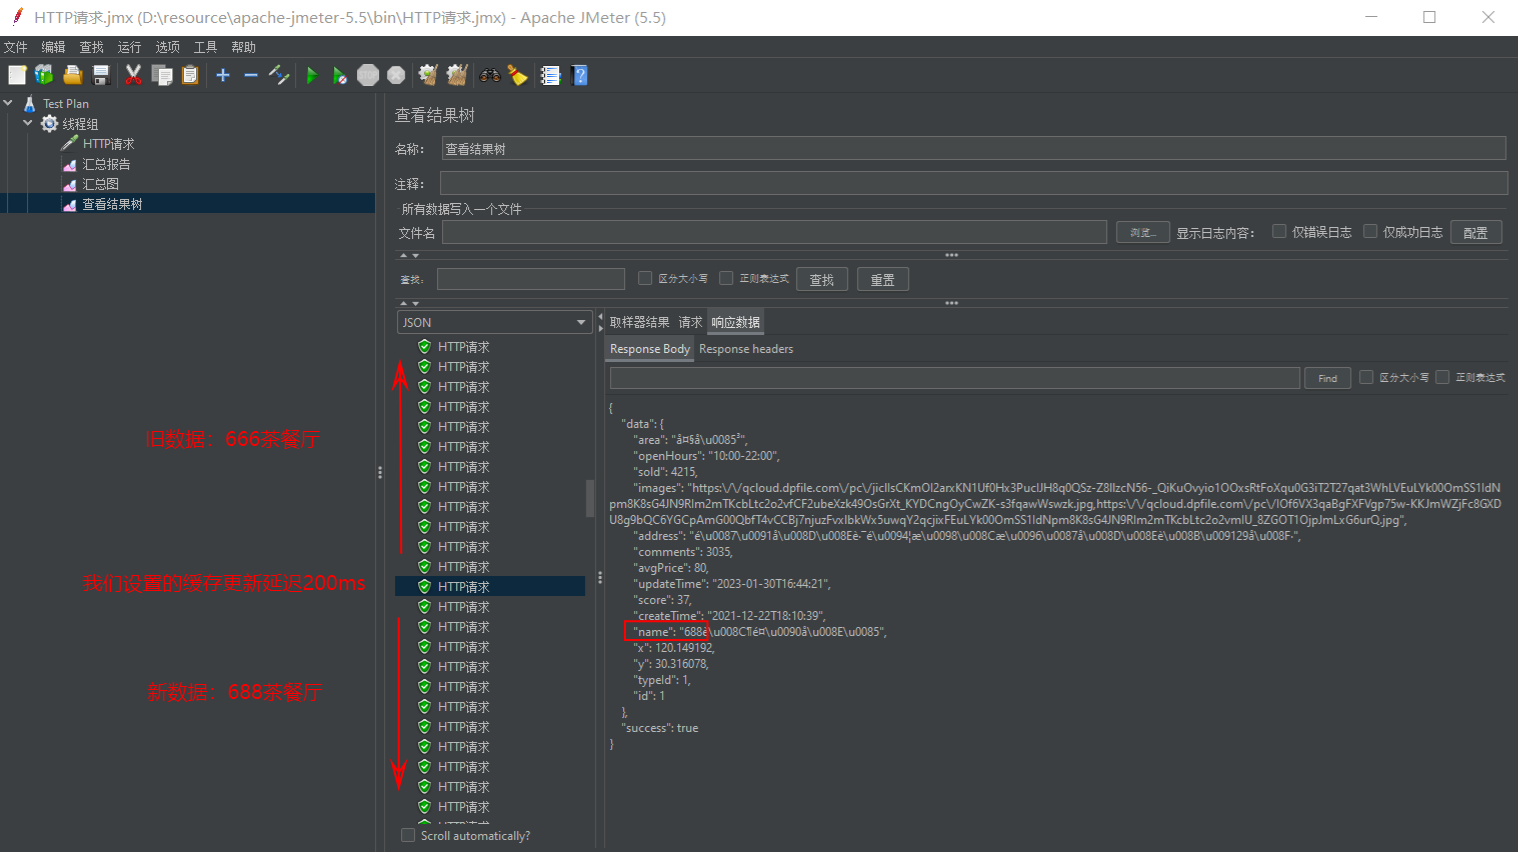This screenshot has width=1518, height=852.
Task: Select the 汇总报告 listener node
Action: coord(106,164)
